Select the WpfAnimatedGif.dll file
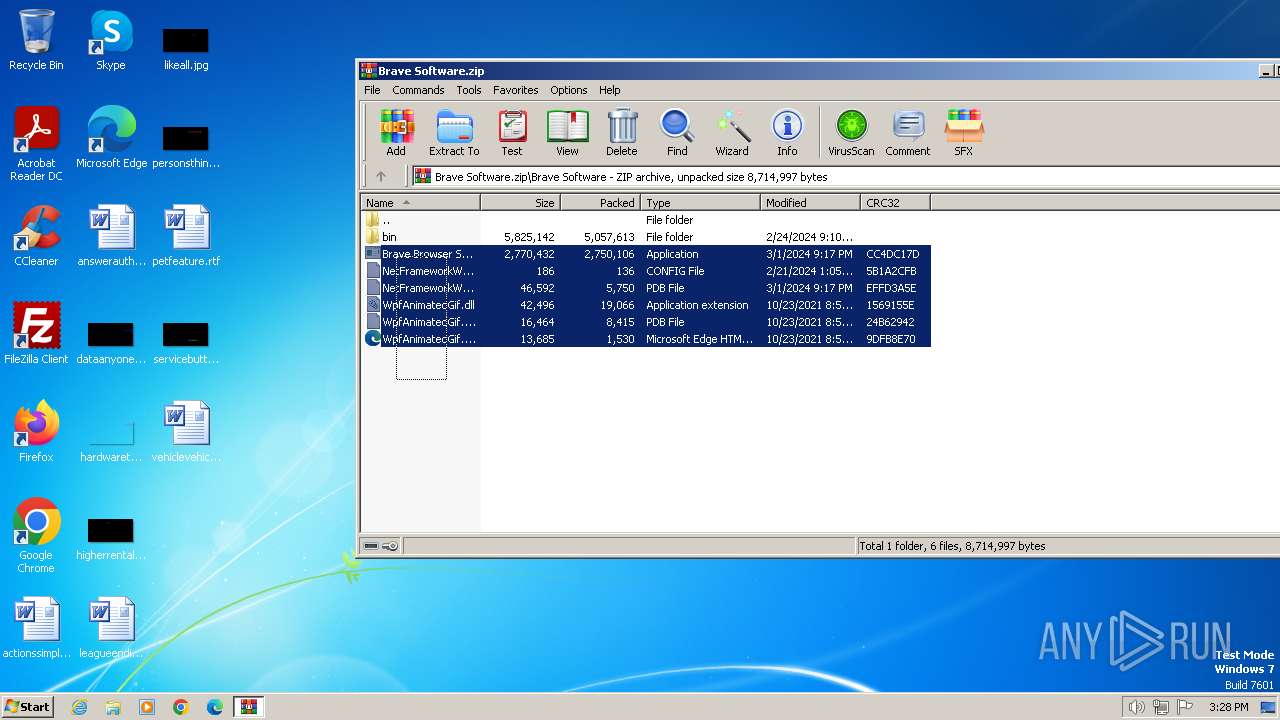Viewport: 1280px width, 720px height. [x=646, y=305]
